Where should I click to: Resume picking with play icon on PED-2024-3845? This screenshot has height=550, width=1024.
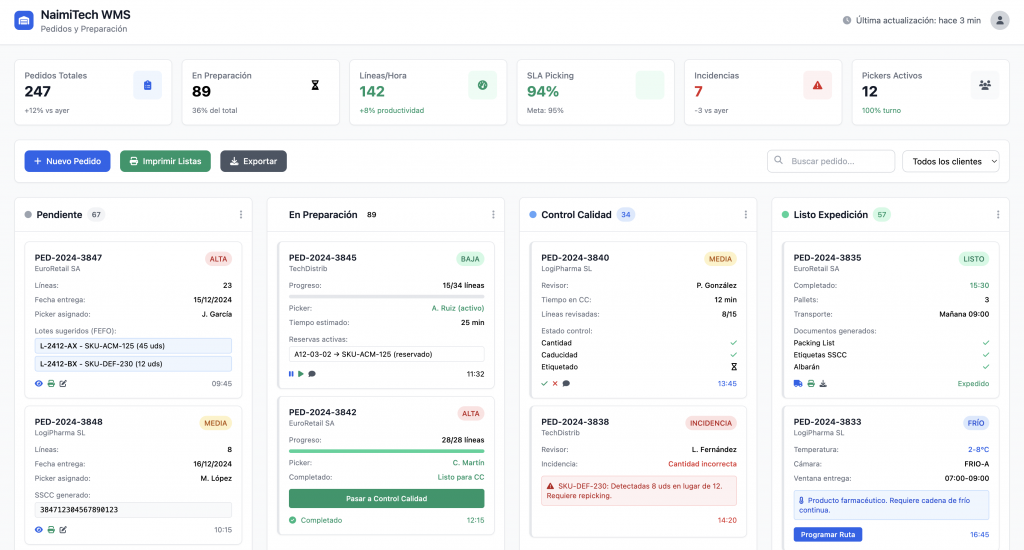302,374
